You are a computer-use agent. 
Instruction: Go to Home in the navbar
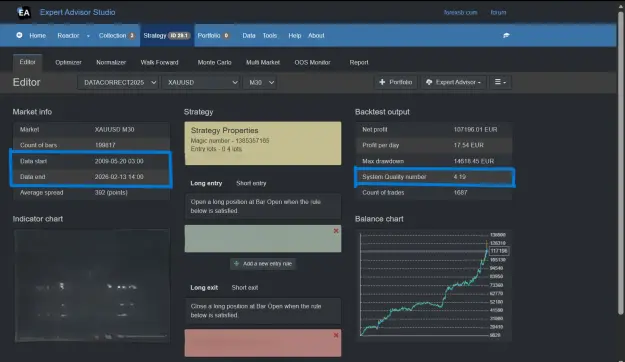pos(37,35)
